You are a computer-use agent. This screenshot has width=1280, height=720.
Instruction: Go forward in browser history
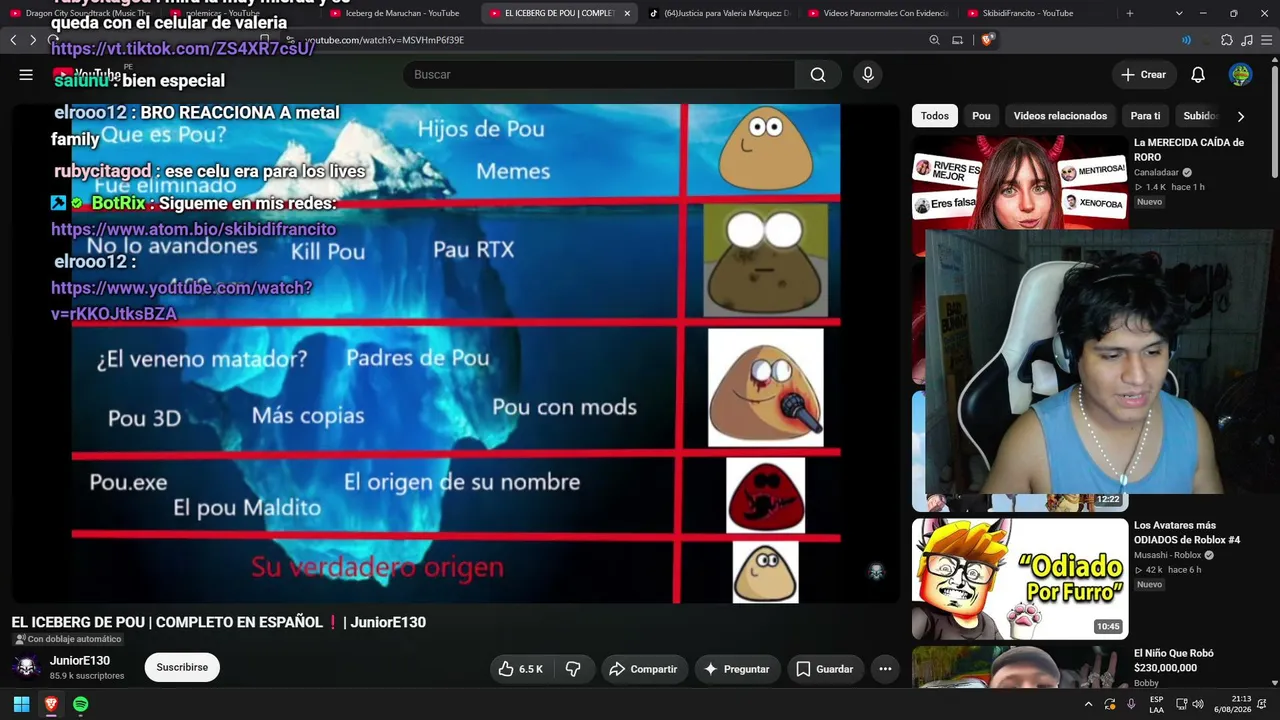[33, 40]
